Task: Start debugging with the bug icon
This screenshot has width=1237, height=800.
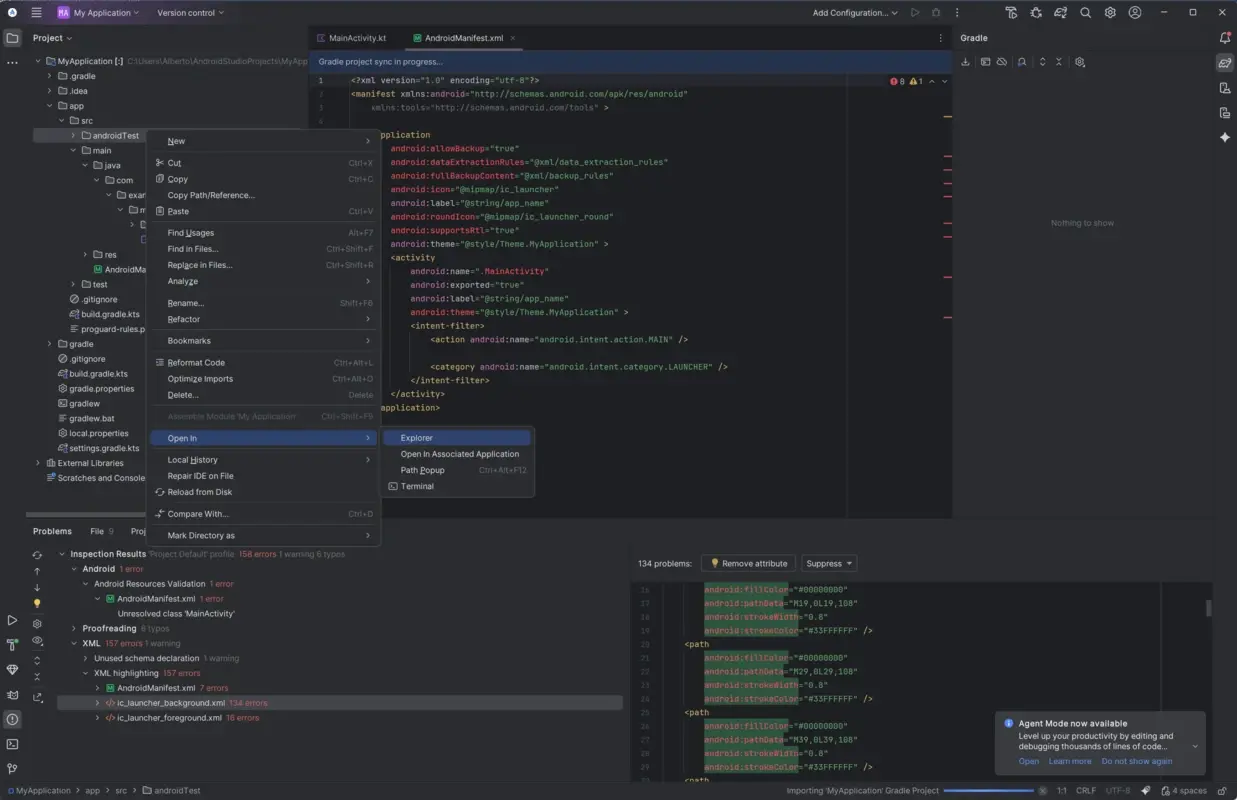Action: click(x=1037, y=12)
